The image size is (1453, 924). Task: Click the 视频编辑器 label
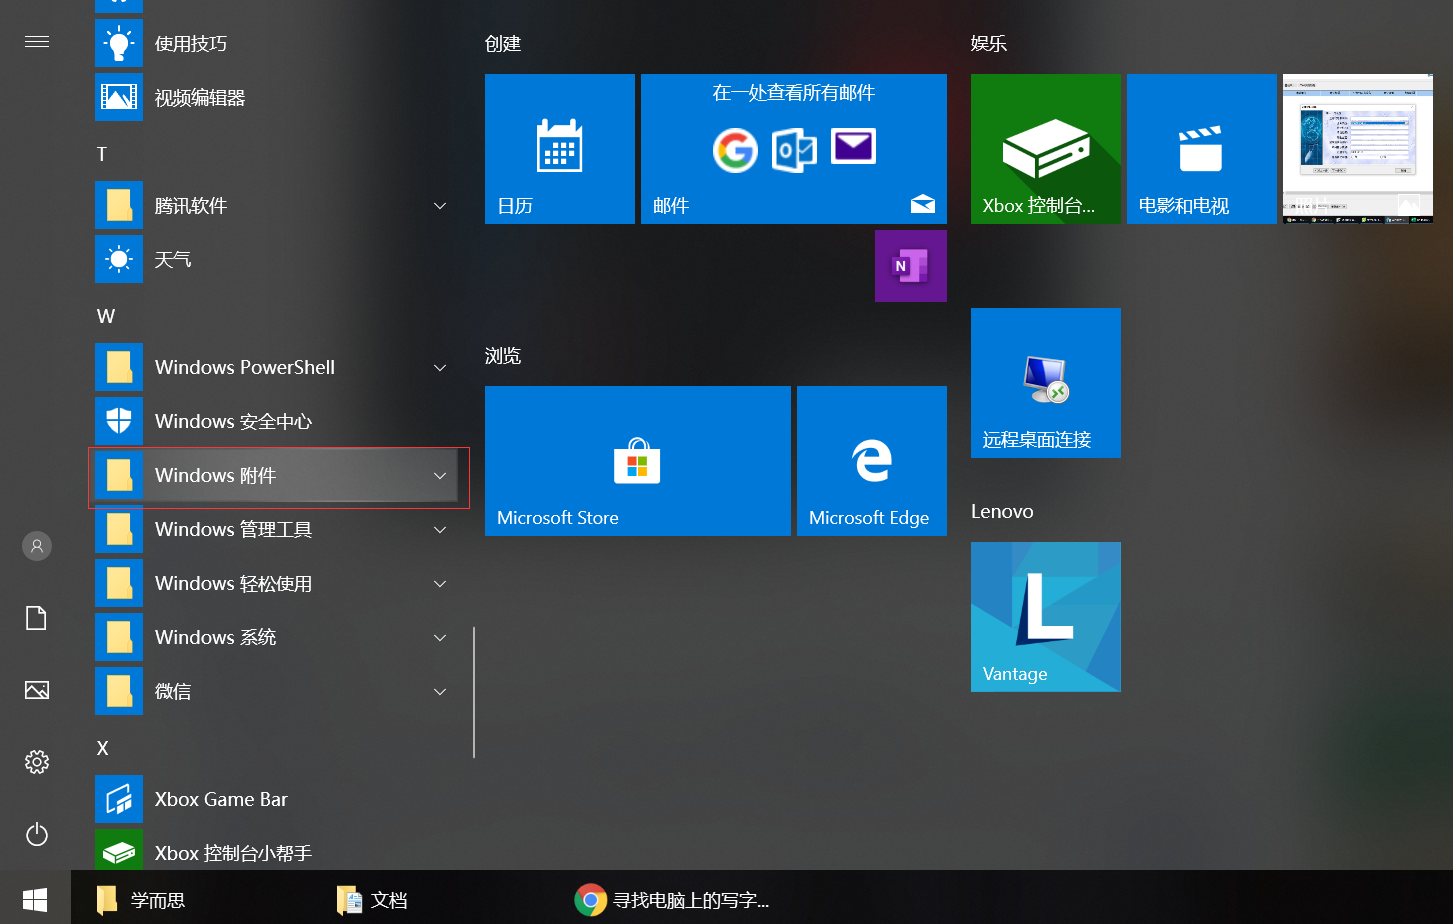point(200,98)
